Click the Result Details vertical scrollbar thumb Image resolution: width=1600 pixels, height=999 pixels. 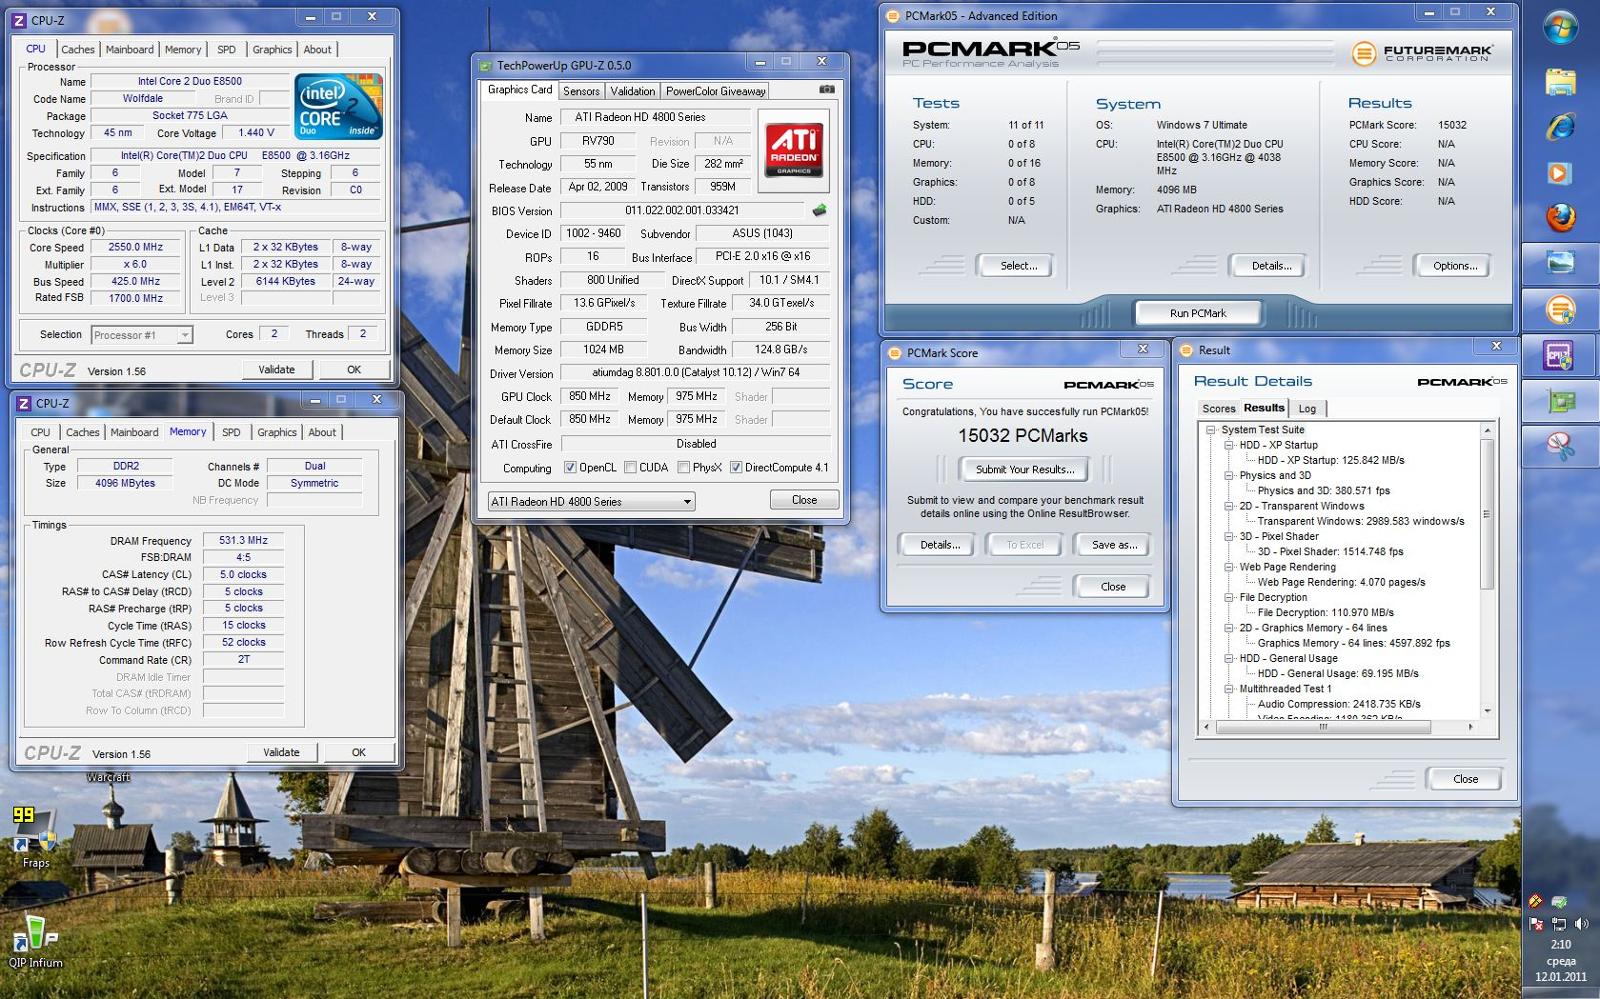tap(1487, 514)
